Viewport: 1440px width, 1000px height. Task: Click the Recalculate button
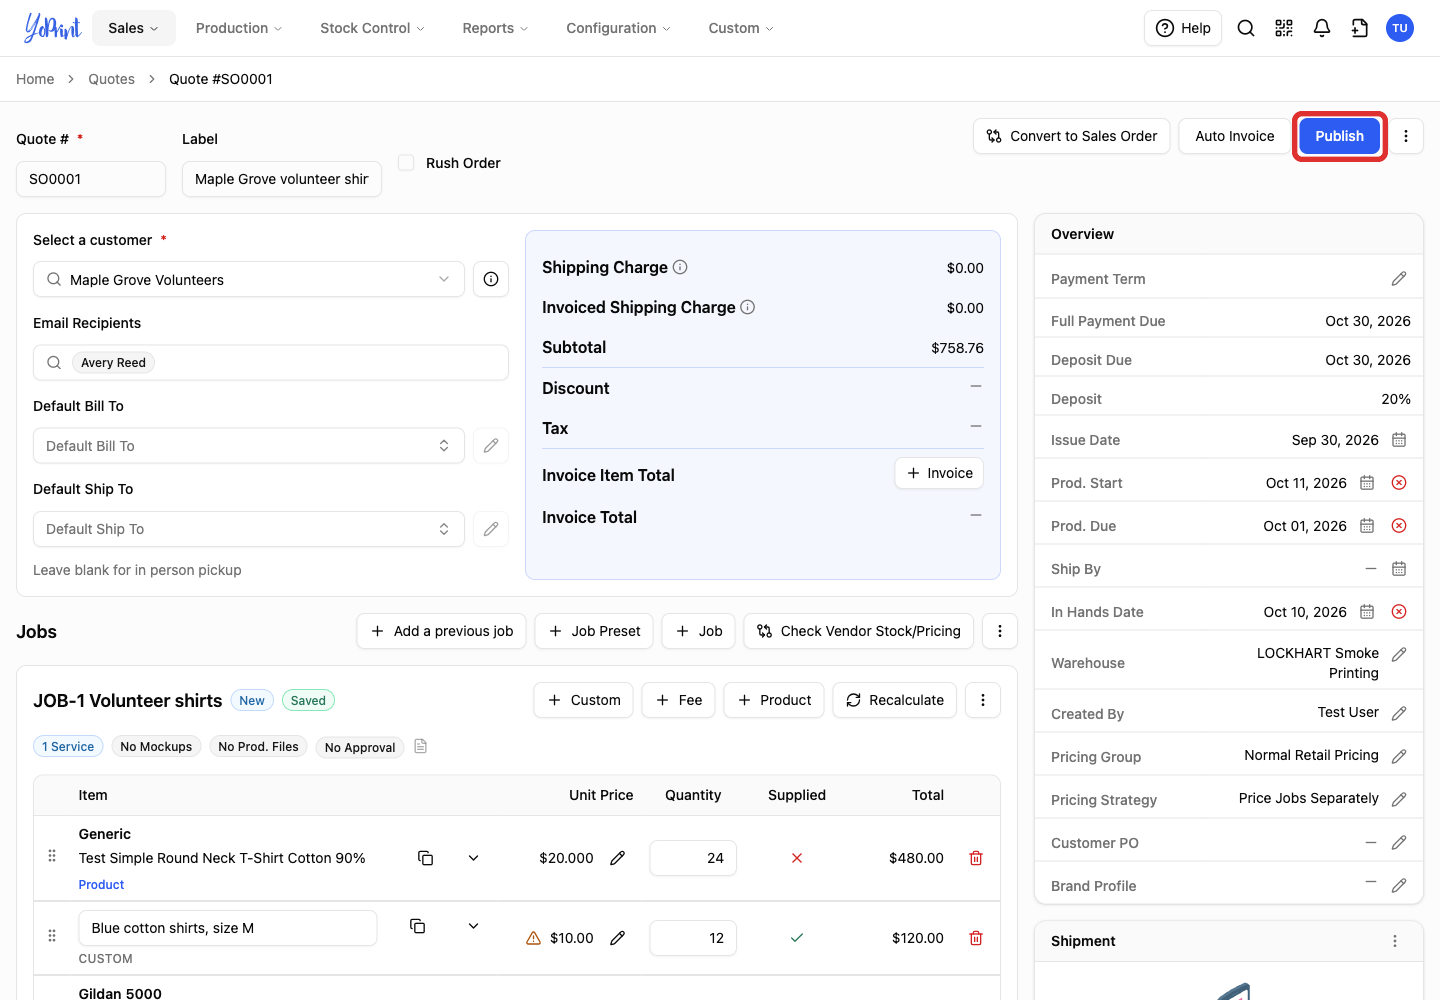895,700
